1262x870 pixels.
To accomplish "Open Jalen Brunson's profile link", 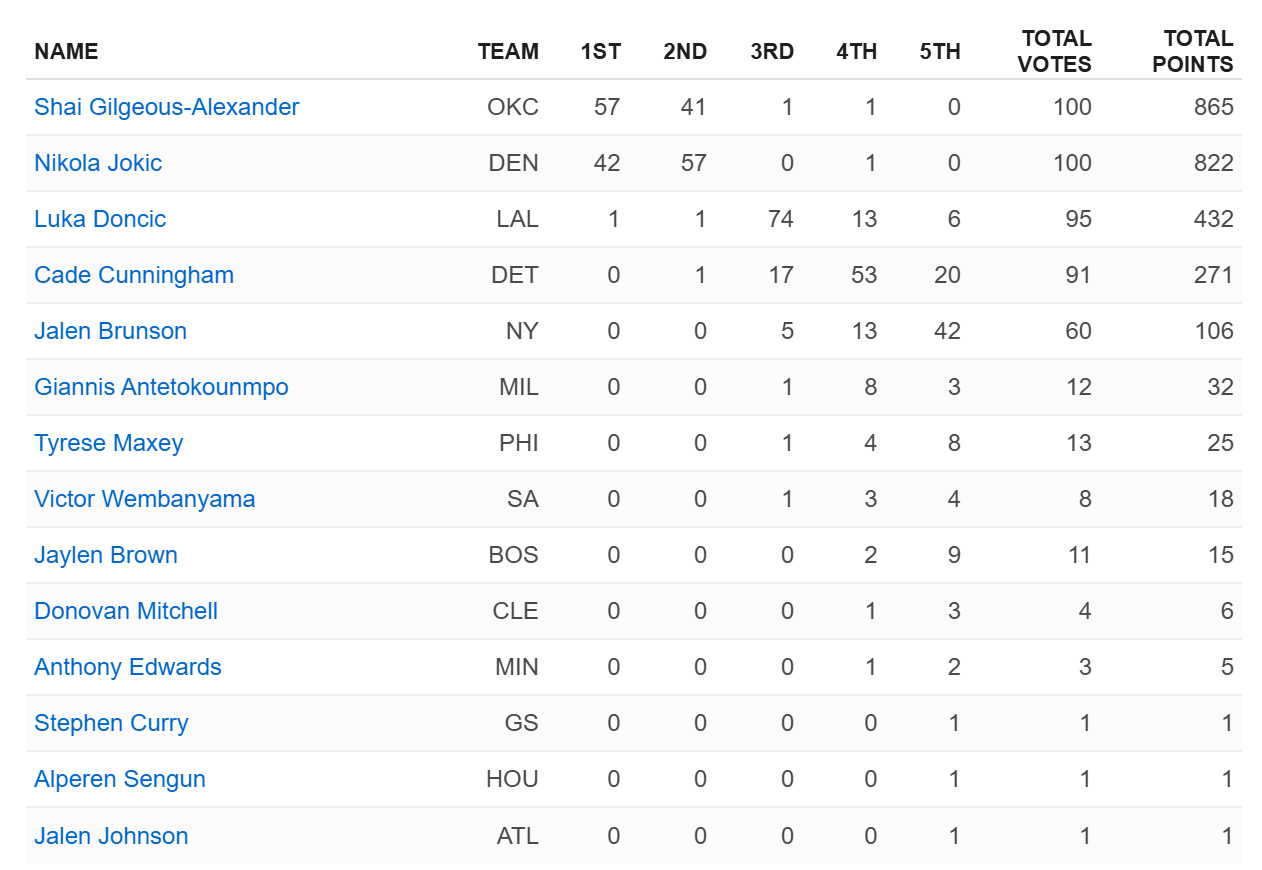I will click(110, 331).
